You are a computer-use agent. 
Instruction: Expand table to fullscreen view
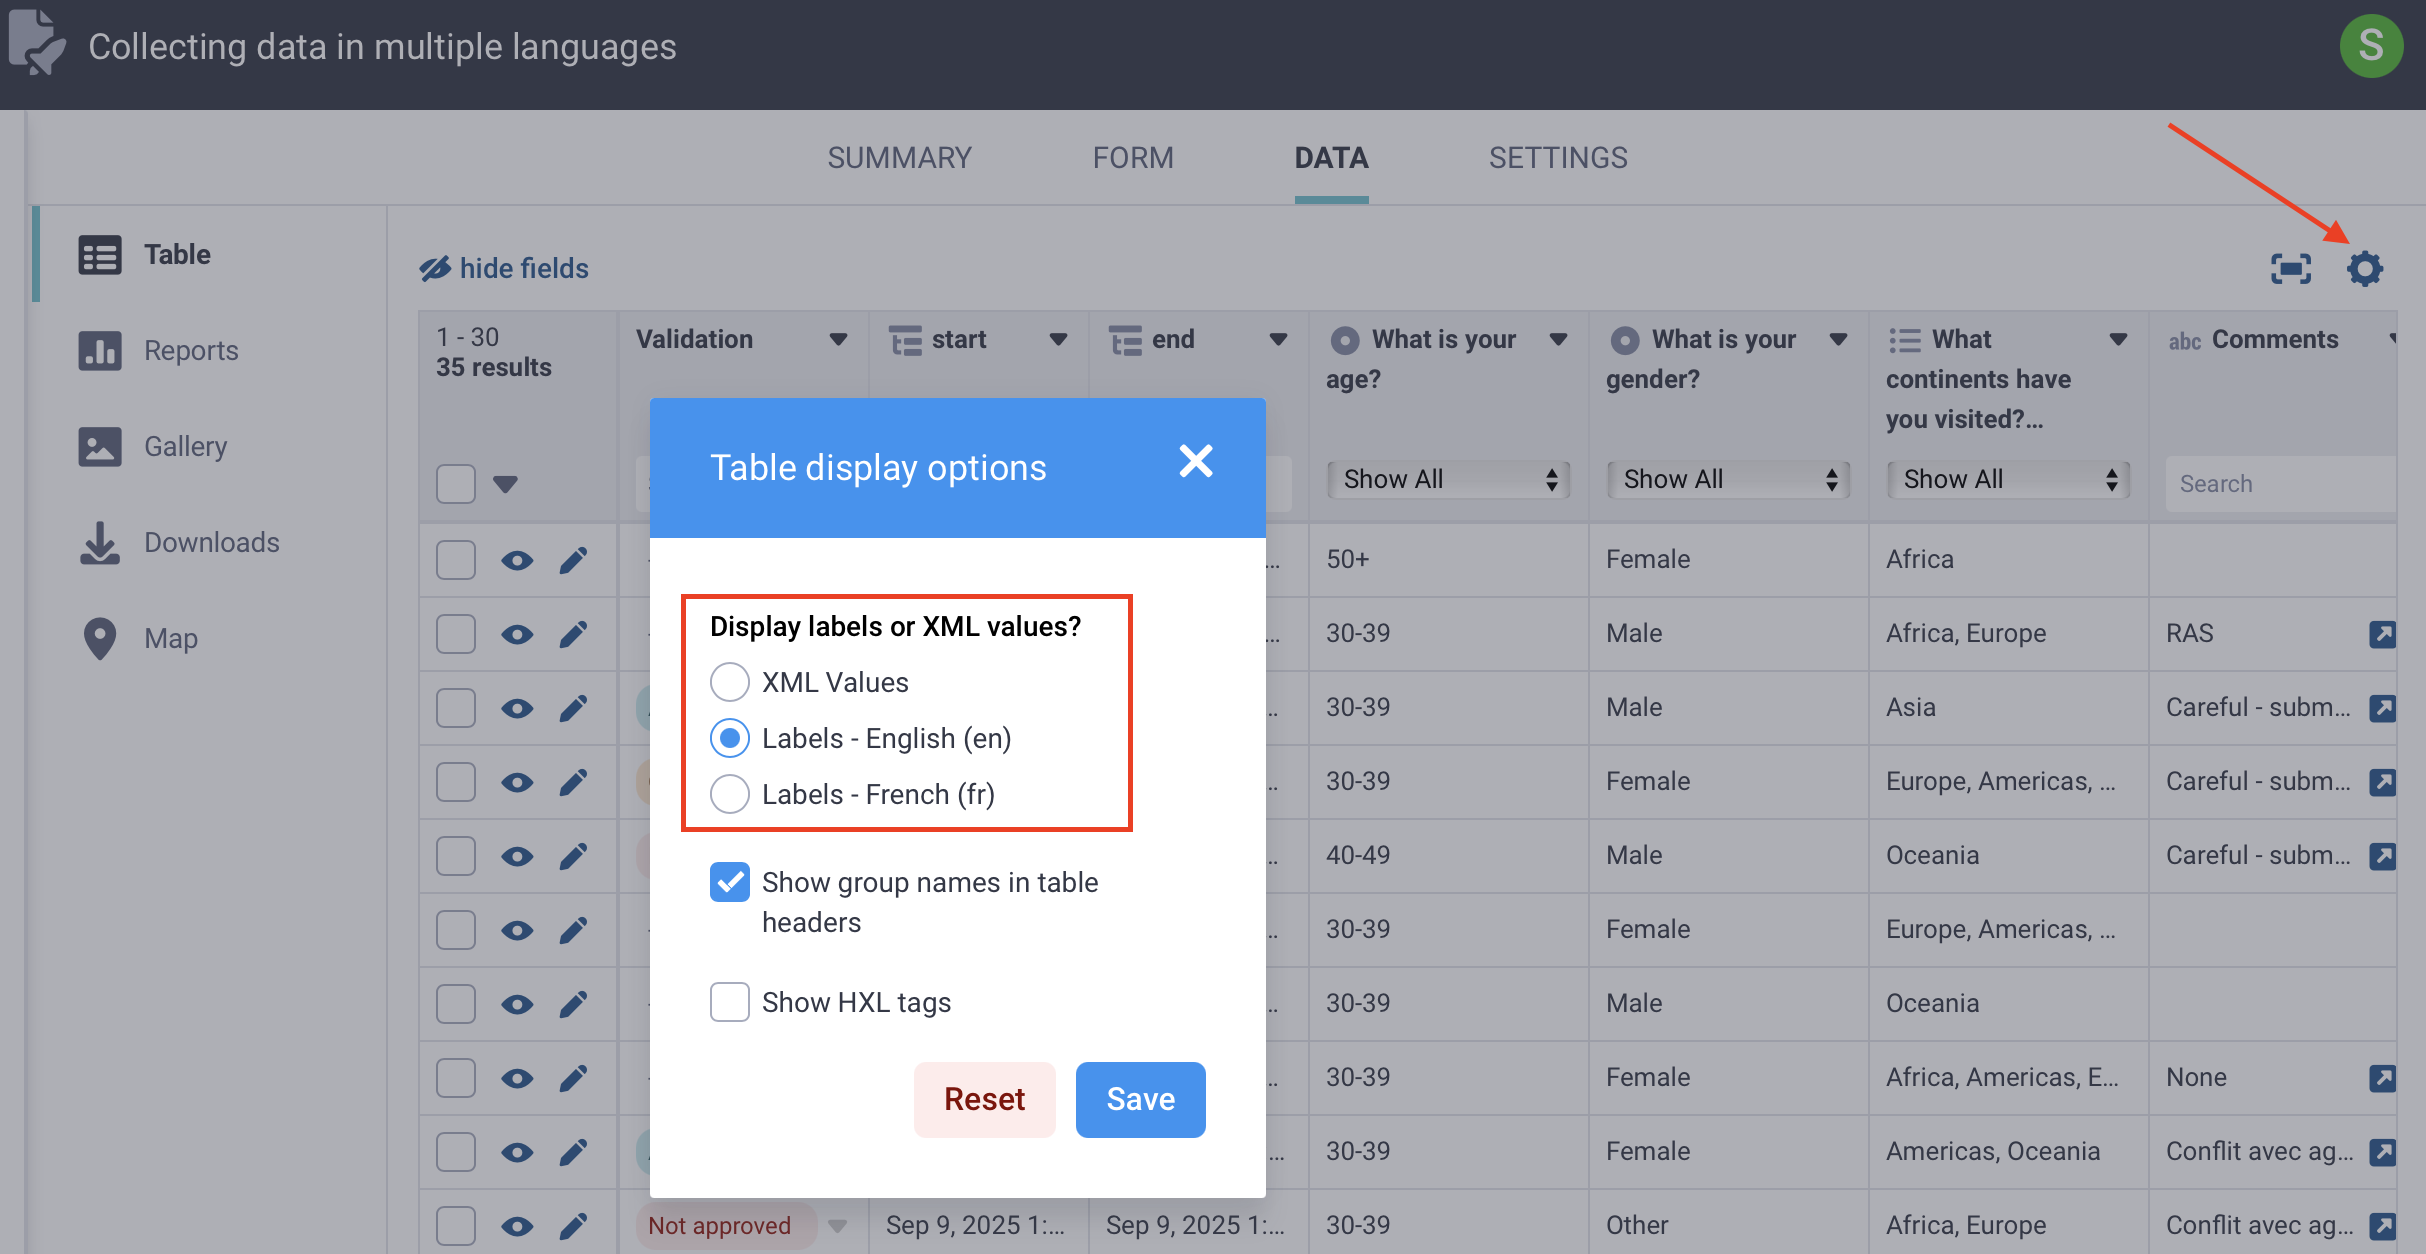pyautogui.click(x=2291, y=268)
